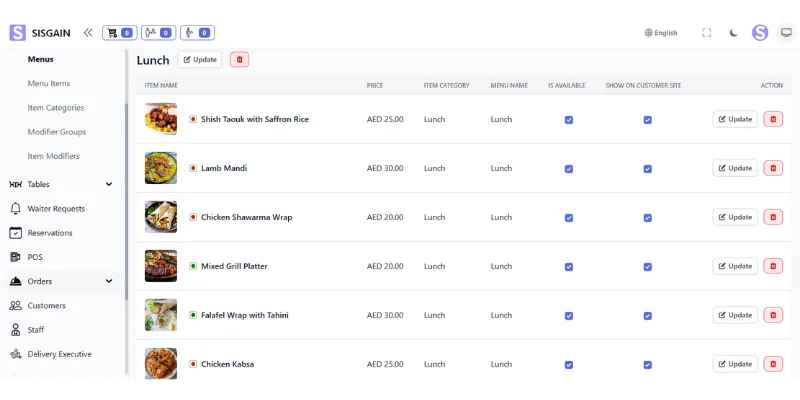Screen dimensions: 800x400
Task: Expand the Orders submenu chevron
Action: tap(109, 281)
